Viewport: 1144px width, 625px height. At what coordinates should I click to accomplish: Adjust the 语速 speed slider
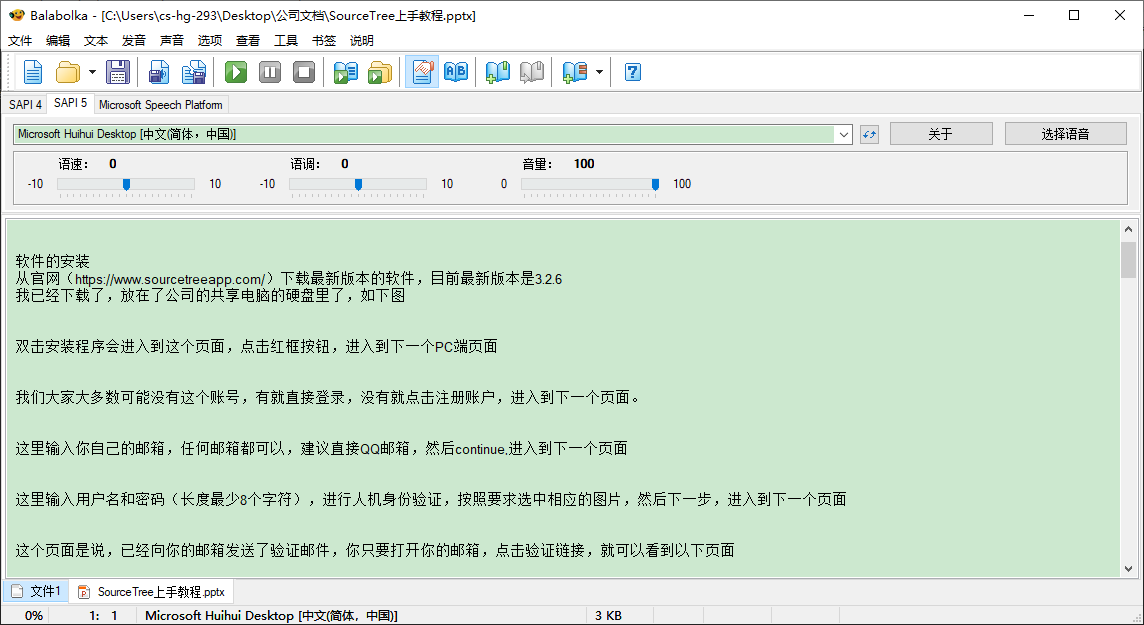coord(126,185)
